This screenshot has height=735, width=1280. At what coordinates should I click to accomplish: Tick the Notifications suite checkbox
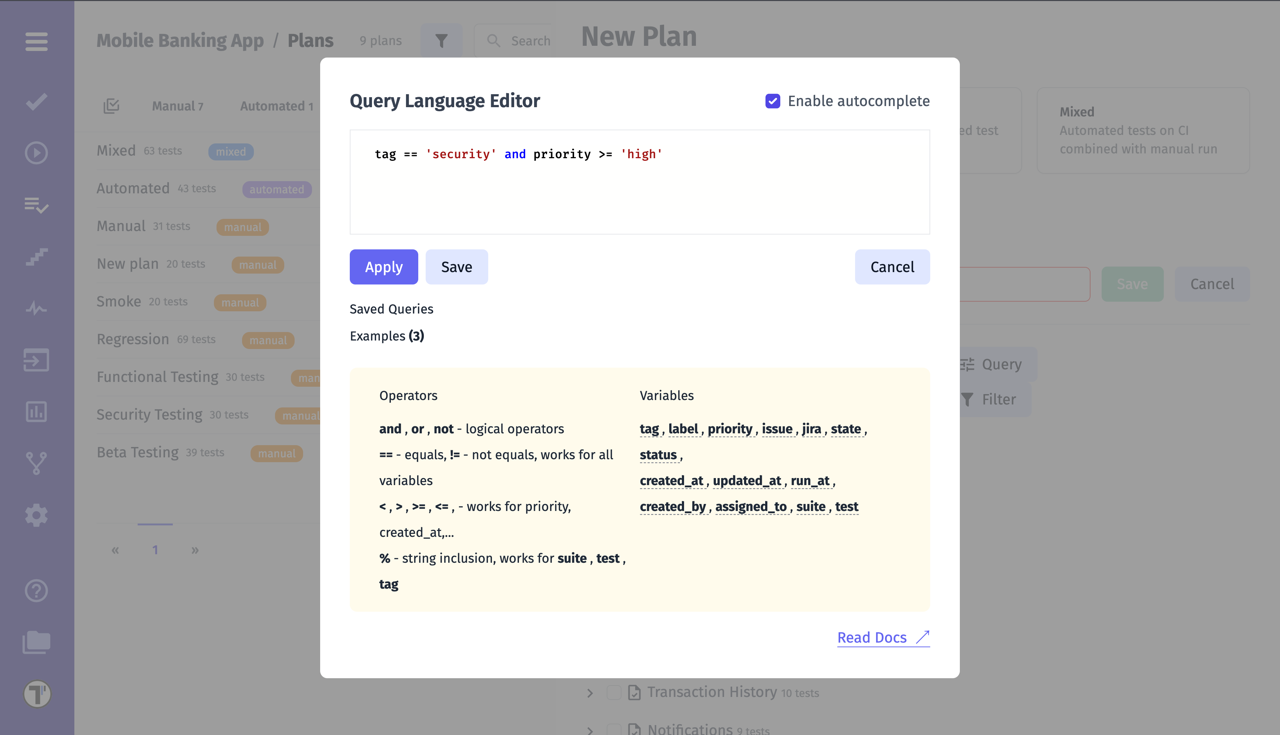tap(614, 729)
